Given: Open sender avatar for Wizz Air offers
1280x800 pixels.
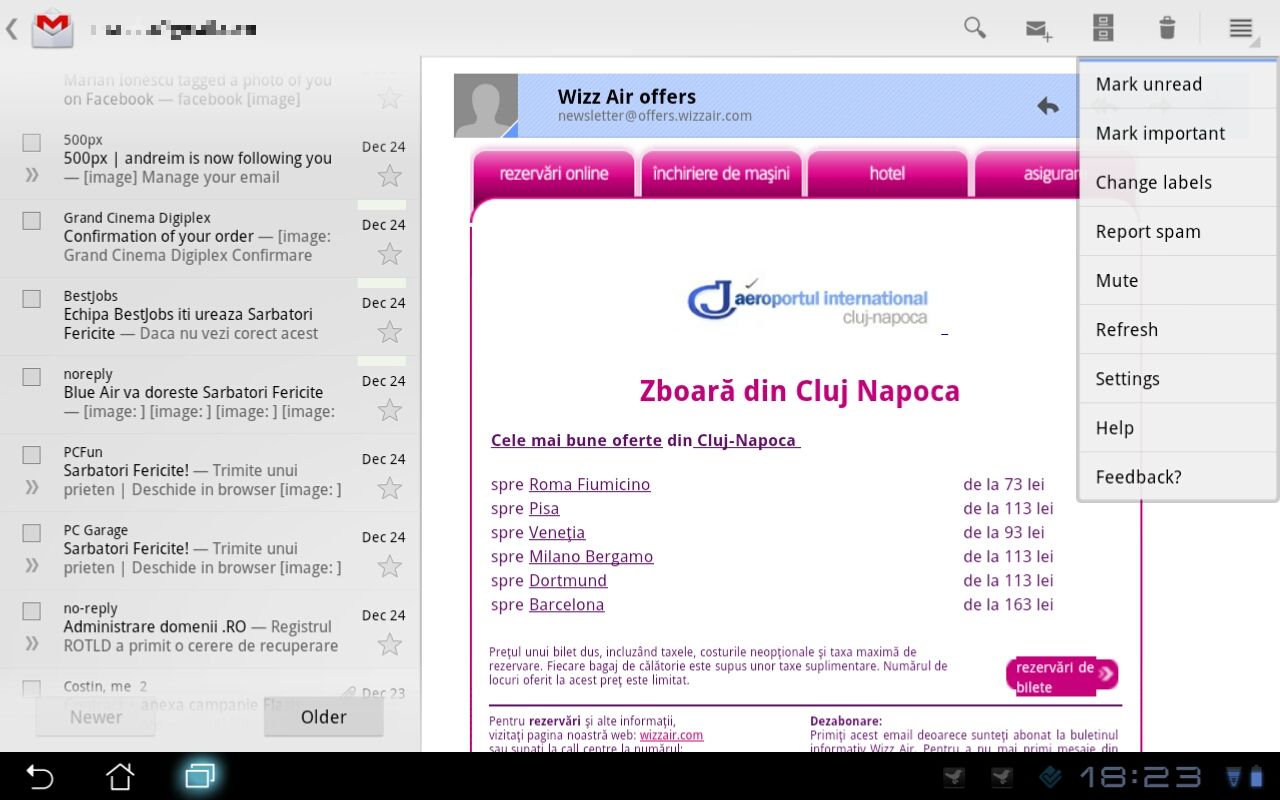Looking at the screenshot, I should tap(486, 105).
